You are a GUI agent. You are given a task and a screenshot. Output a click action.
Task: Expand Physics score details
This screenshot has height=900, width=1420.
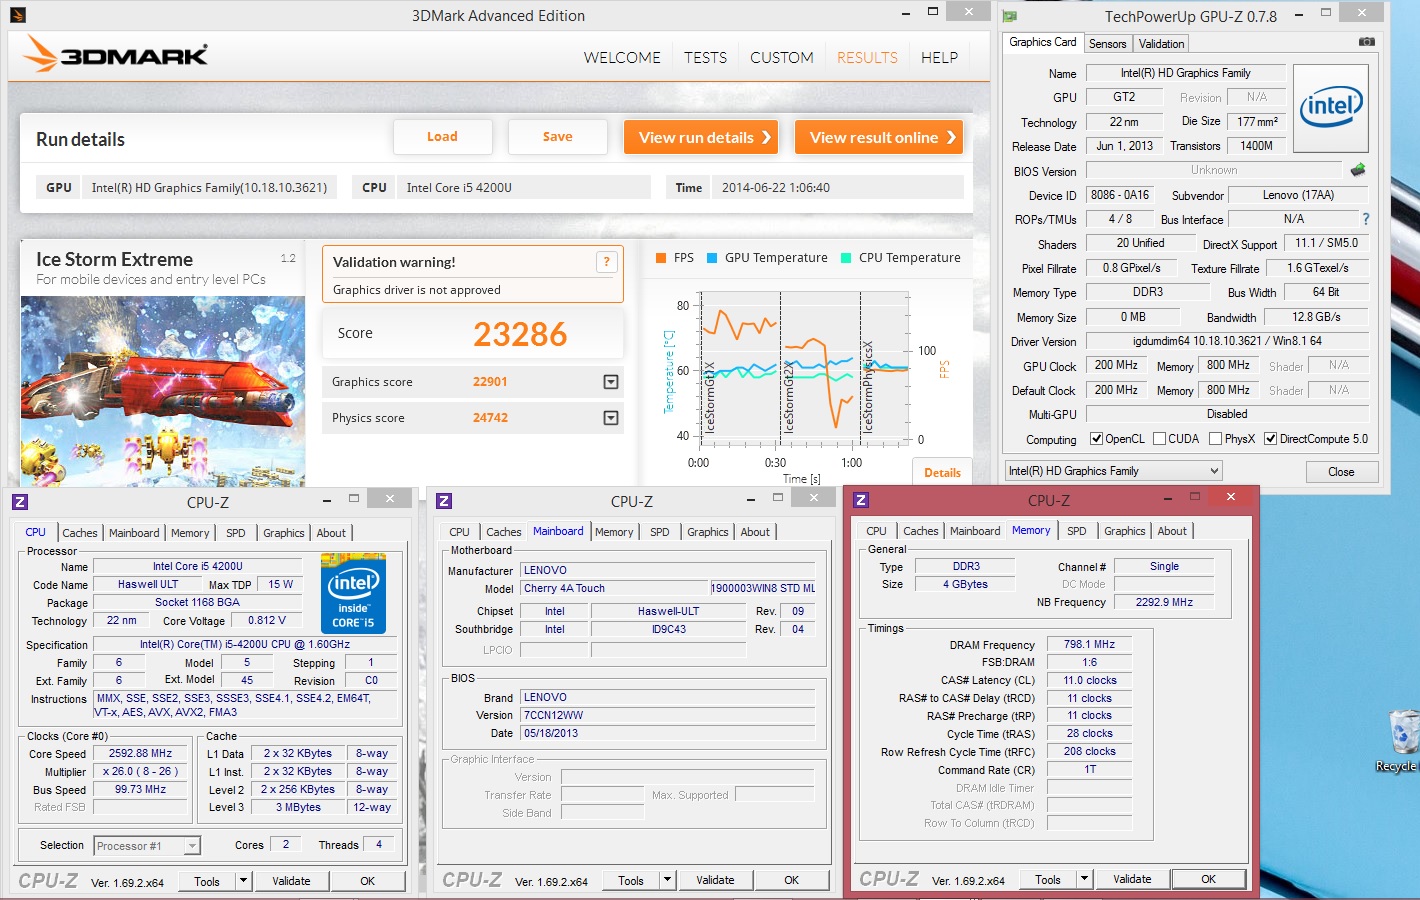(611, 418)
